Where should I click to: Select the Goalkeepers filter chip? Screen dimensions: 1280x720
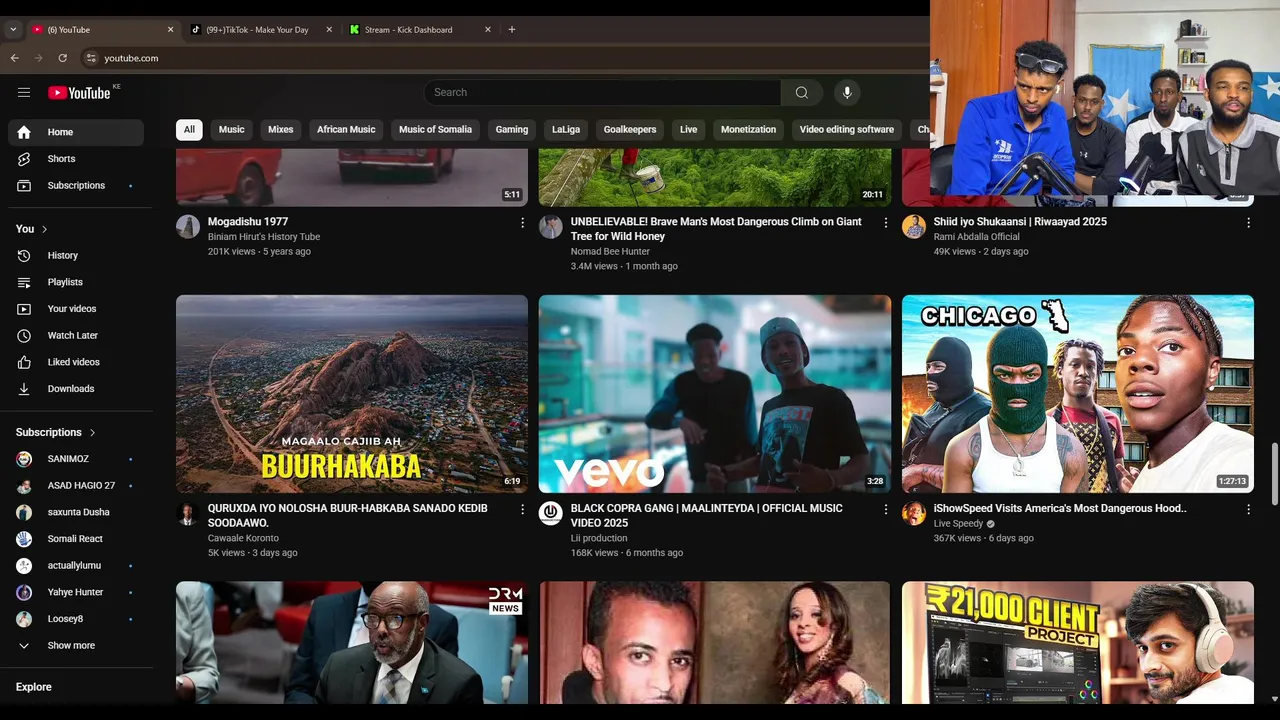click(x=630, y=129)
